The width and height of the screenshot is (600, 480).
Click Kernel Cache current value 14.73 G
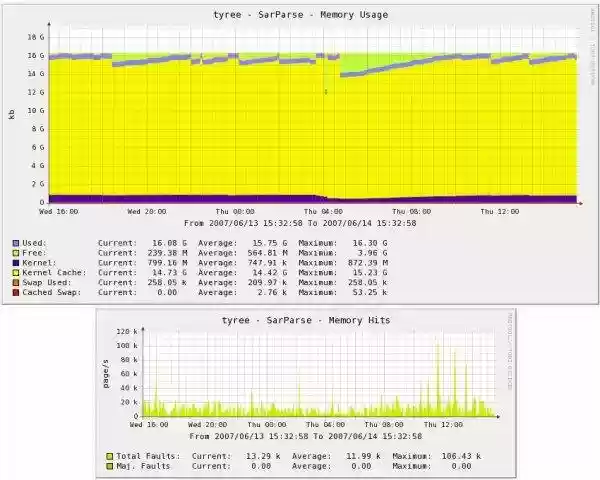pyautogui.click(x=170, y=273)
